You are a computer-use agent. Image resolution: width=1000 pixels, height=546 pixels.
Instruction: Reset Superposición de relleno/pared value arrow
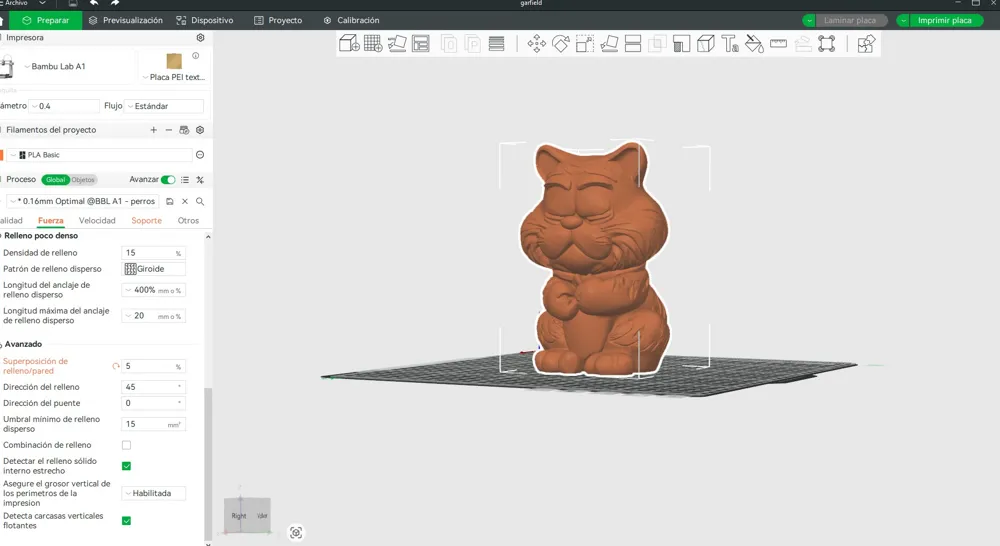click(x=115, y=367)
